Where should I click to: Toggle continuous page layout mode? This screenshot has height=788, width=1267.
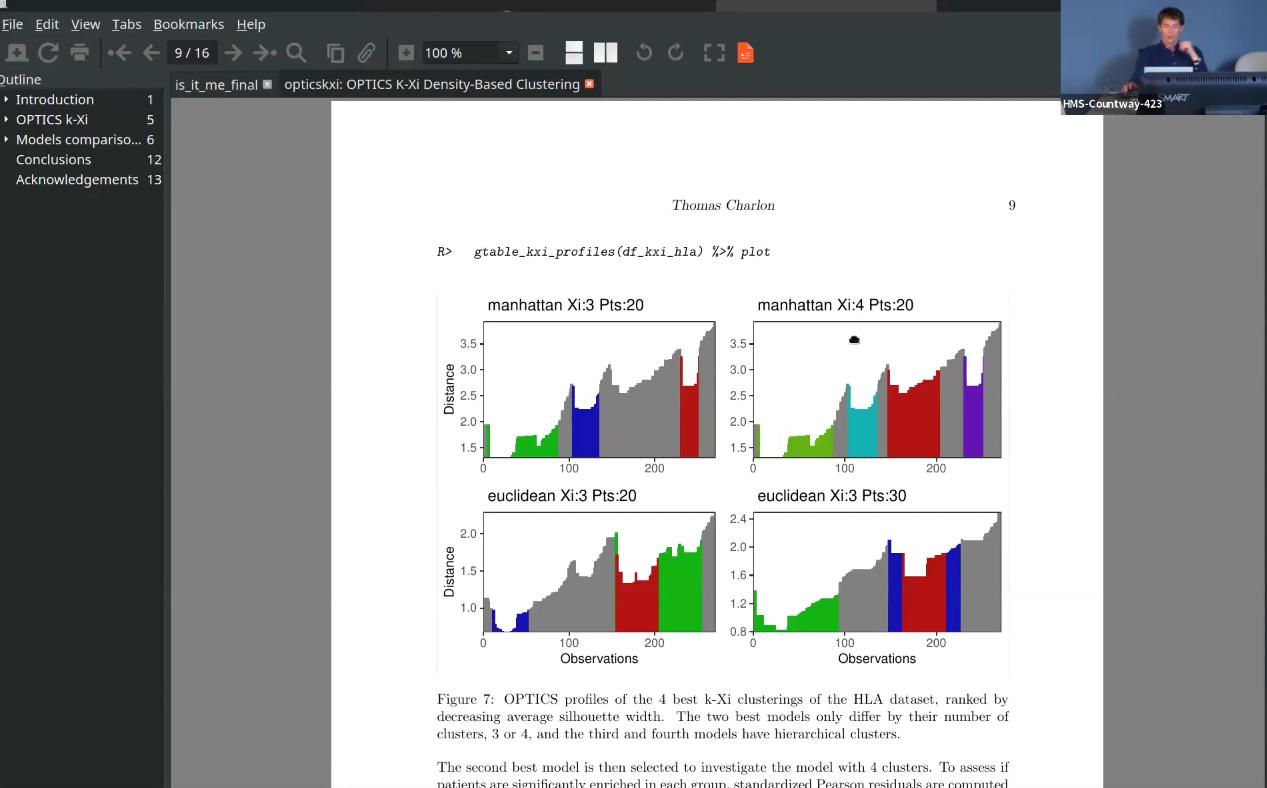coord(574,53)
